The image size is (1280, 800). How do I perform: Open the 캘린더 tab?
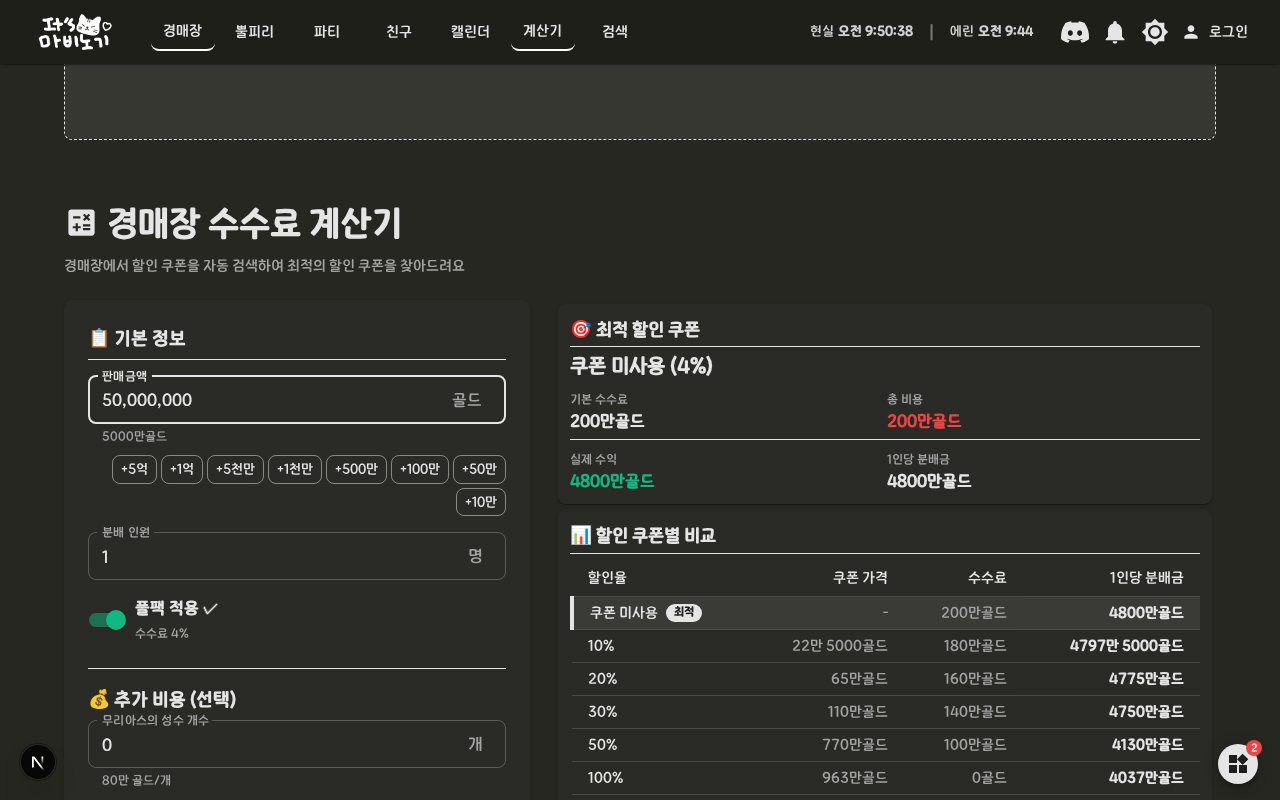(471, 31)
